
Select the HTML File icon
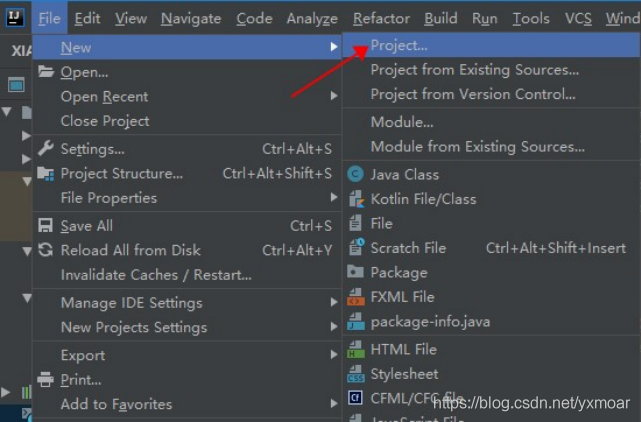click(x=354, y=350)
